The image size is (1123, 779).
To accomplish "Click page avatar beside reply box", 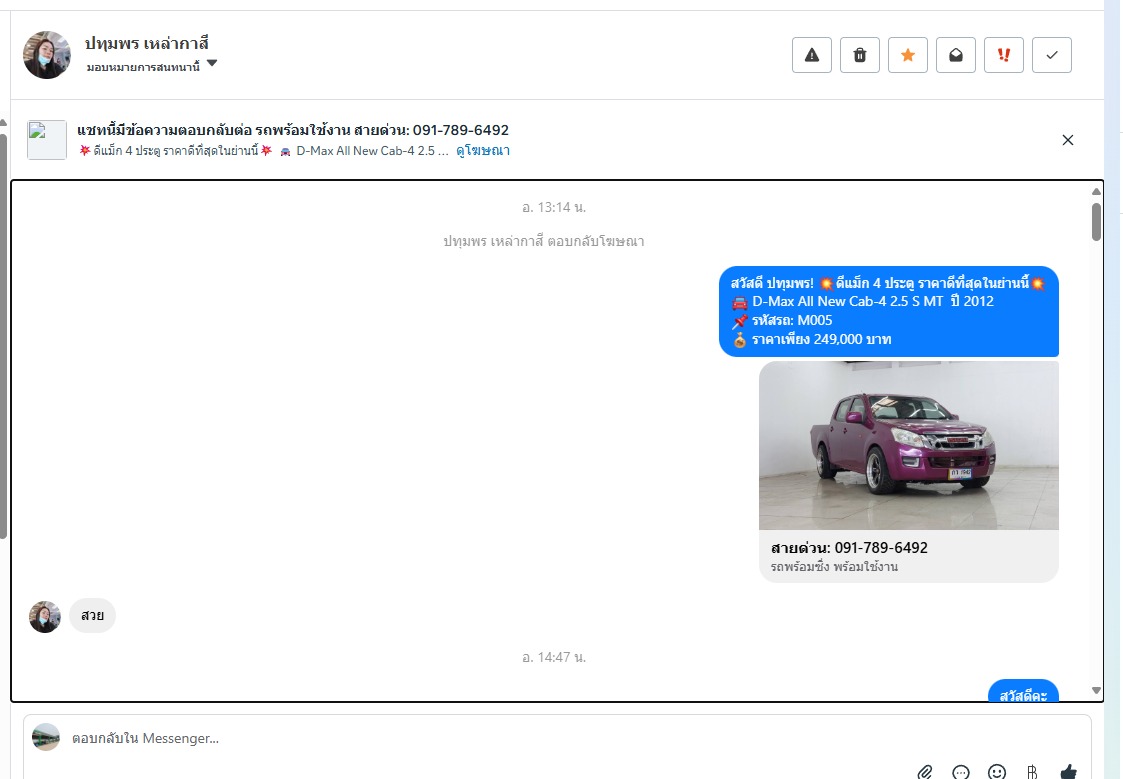I will (46, 737).
